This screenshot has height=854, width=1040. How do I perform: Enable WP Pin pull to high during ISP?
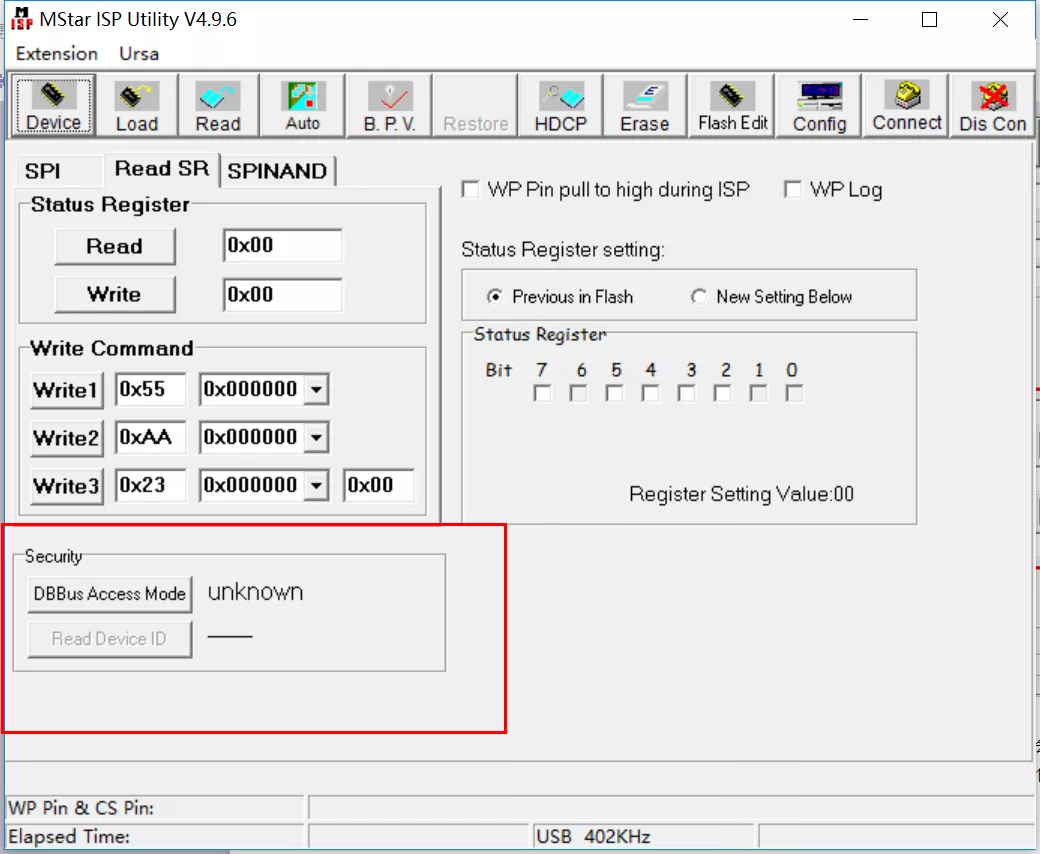click(471, 190)
